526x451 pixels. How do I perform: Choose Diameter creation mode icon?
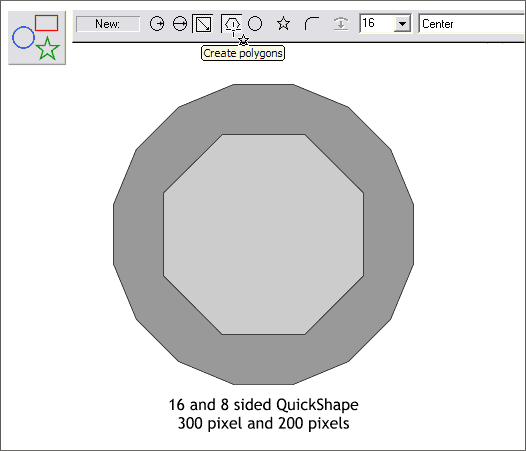click(x=180, y=24)
